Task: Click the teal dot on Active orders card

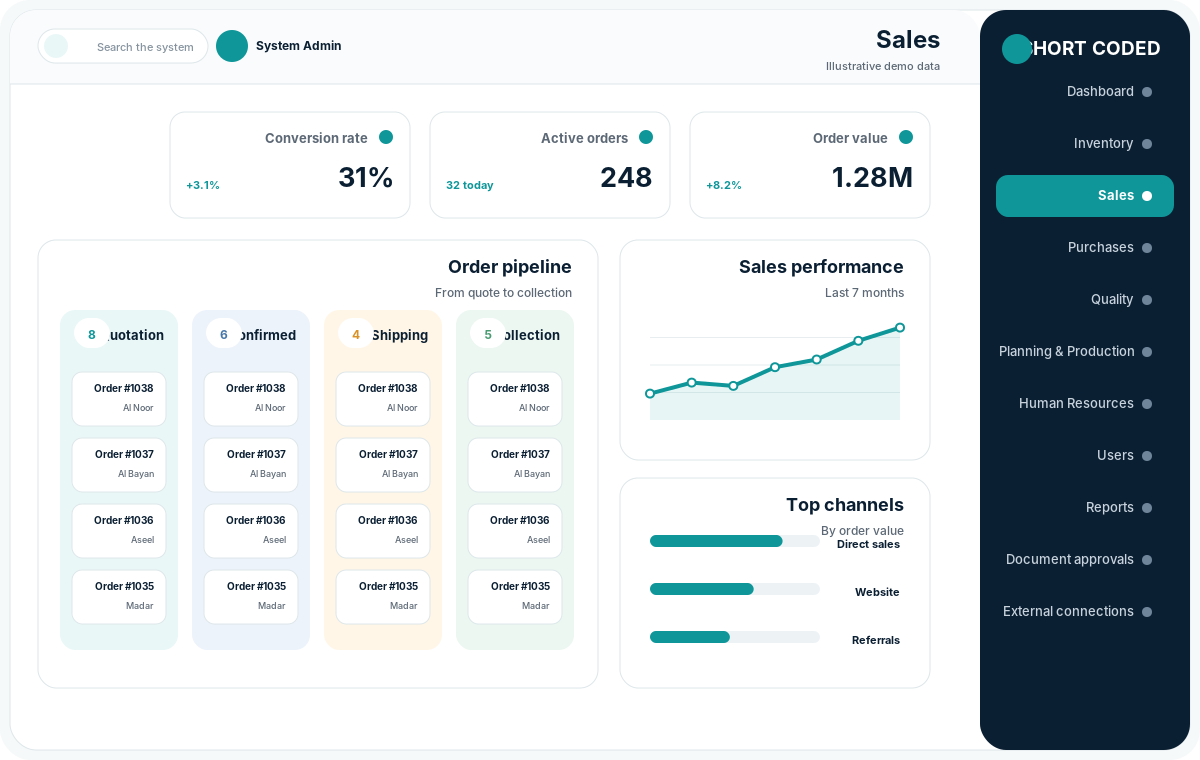Action: pos(646,137)
